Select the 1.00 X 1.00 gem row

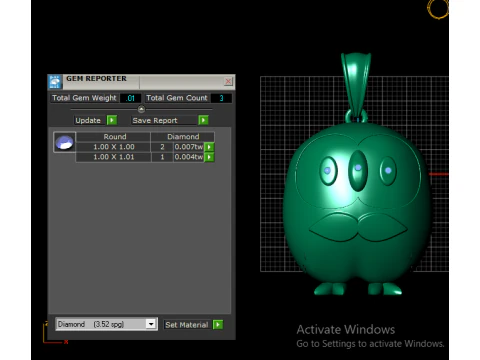point(145,147)
